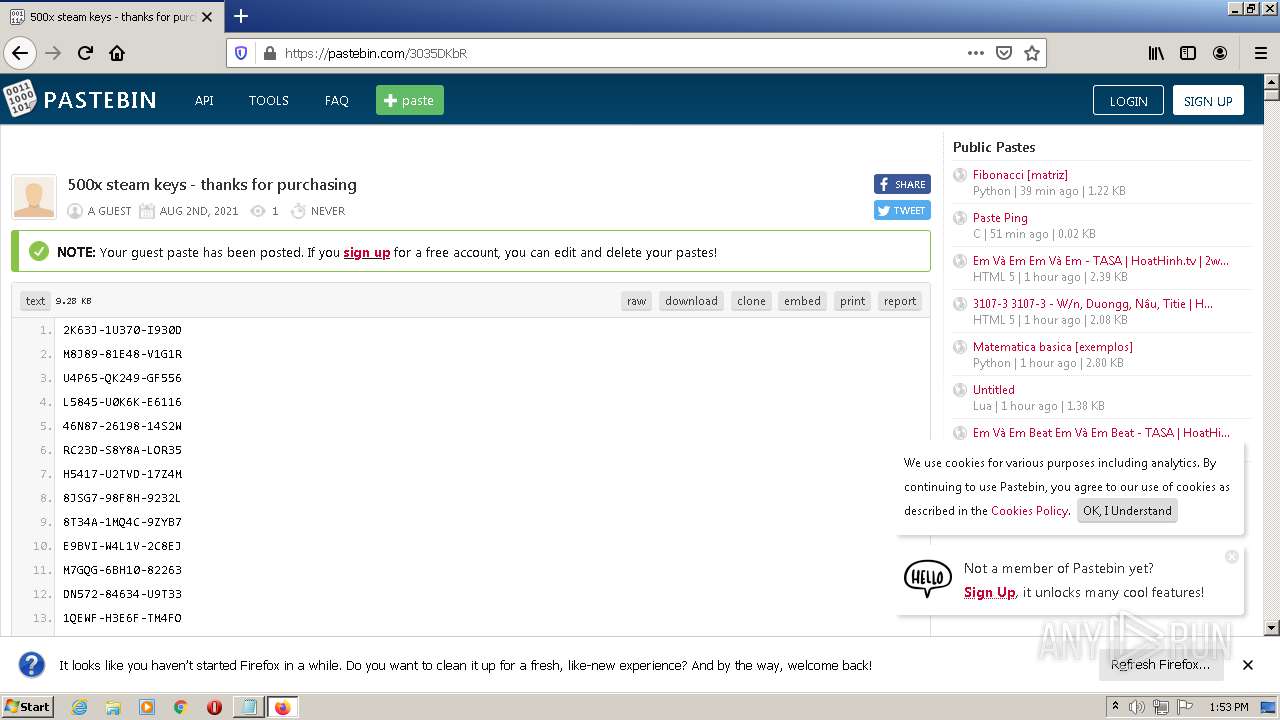Follow 'Sign Up' link in hello popup
1280x720 pixels.
click(989, 592)
